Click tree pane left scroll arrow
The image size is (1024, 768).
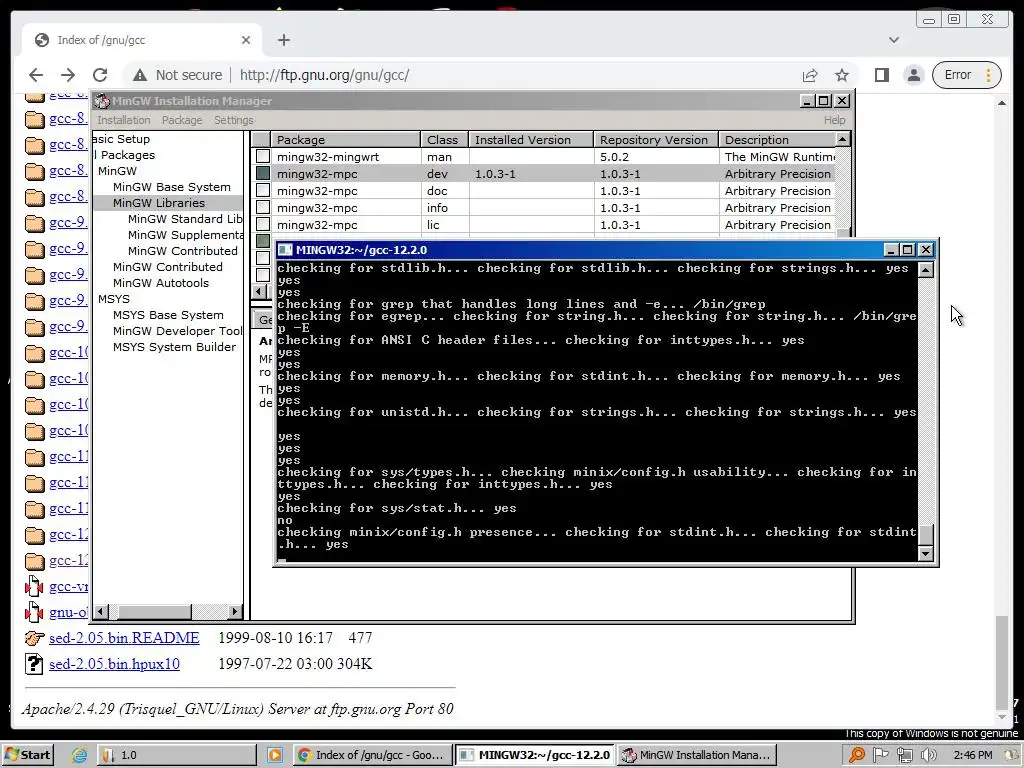coord(101,612)
